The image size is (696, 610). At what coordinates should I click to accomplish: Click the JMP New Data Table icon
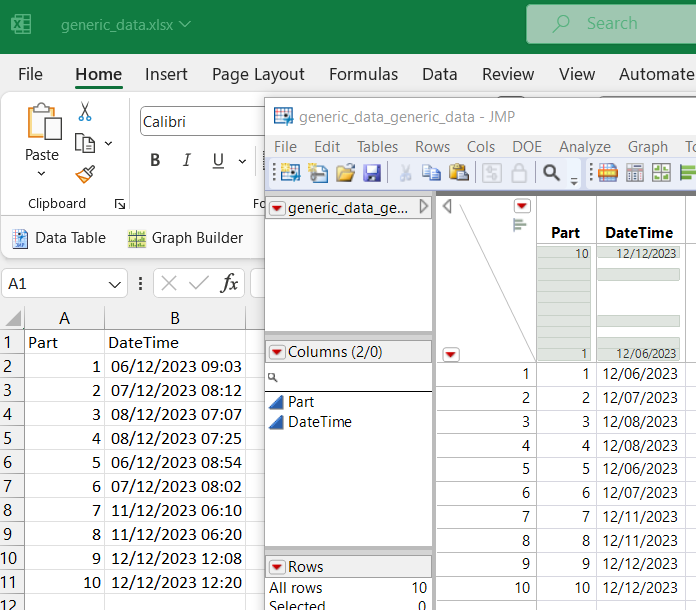[290, 173]
